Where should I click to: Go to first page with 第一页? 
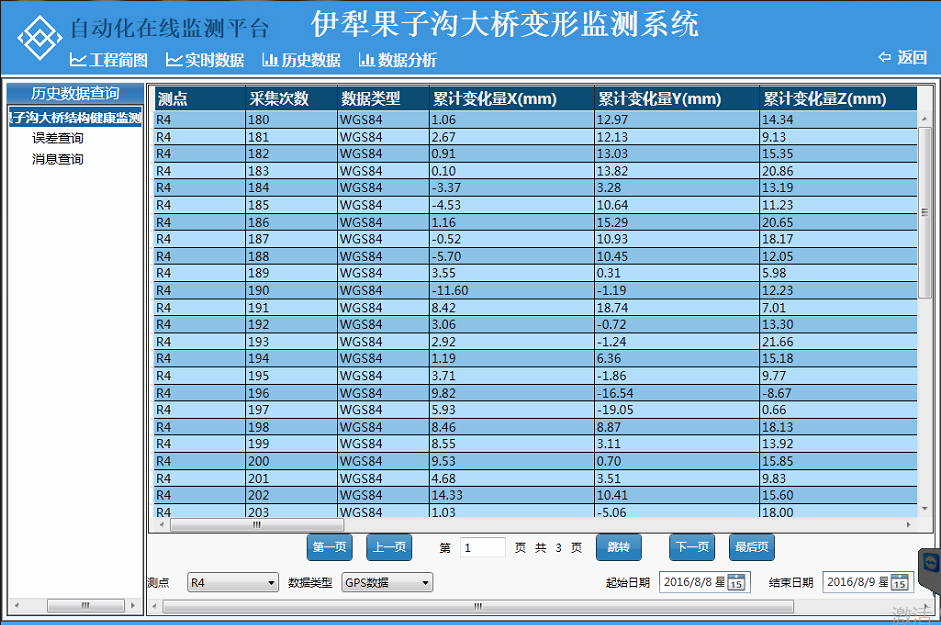[329, 547]
